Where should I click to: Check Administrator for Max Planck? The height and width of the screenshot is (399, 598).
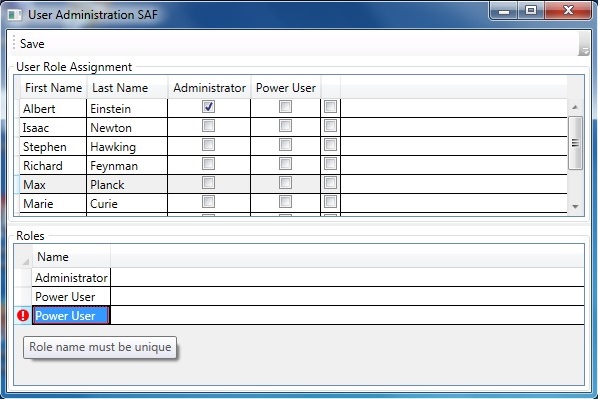(208, 183)
